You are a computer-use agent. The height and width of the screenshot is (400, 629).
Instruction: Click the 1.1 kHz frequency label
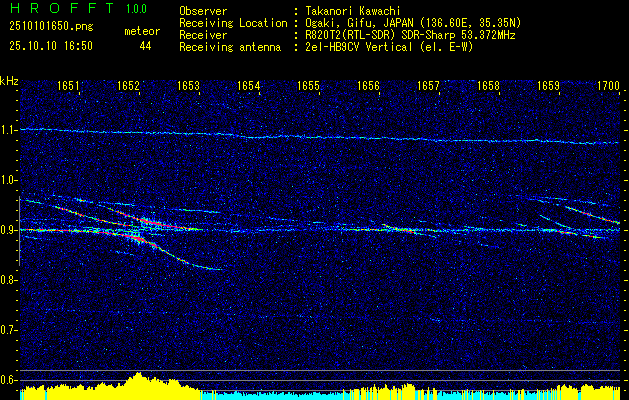click(x=9, y=130)
